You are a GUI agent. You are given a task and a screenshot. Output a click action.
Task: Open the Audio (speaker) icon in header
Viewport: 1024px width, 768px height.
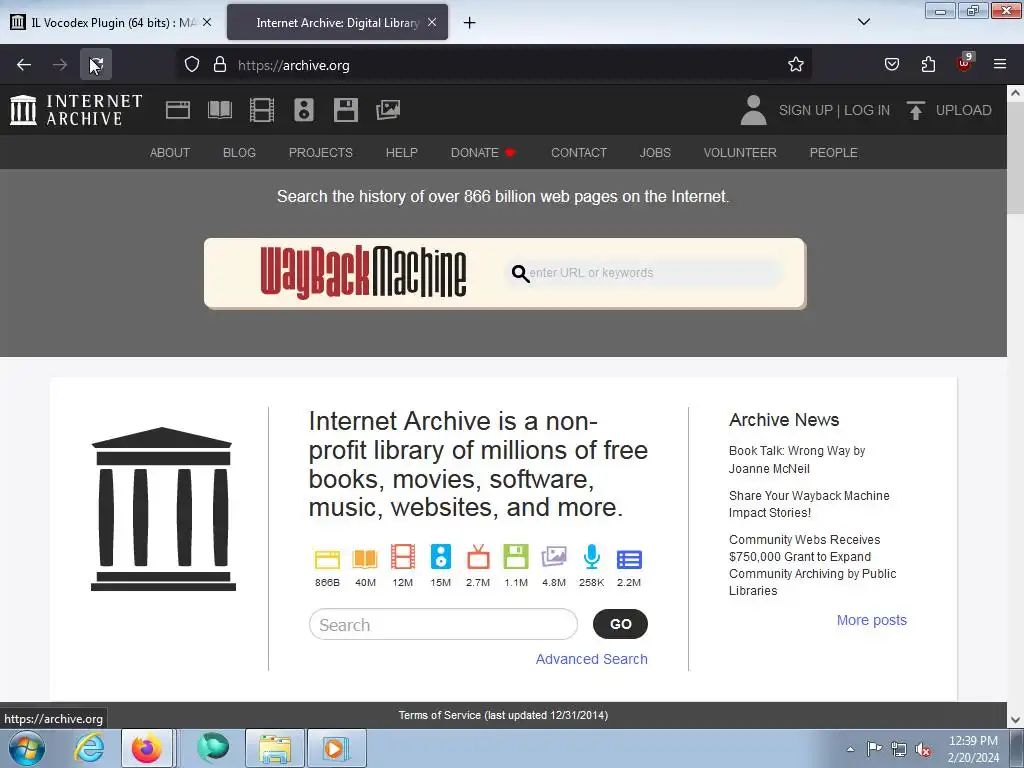[304, 110]
